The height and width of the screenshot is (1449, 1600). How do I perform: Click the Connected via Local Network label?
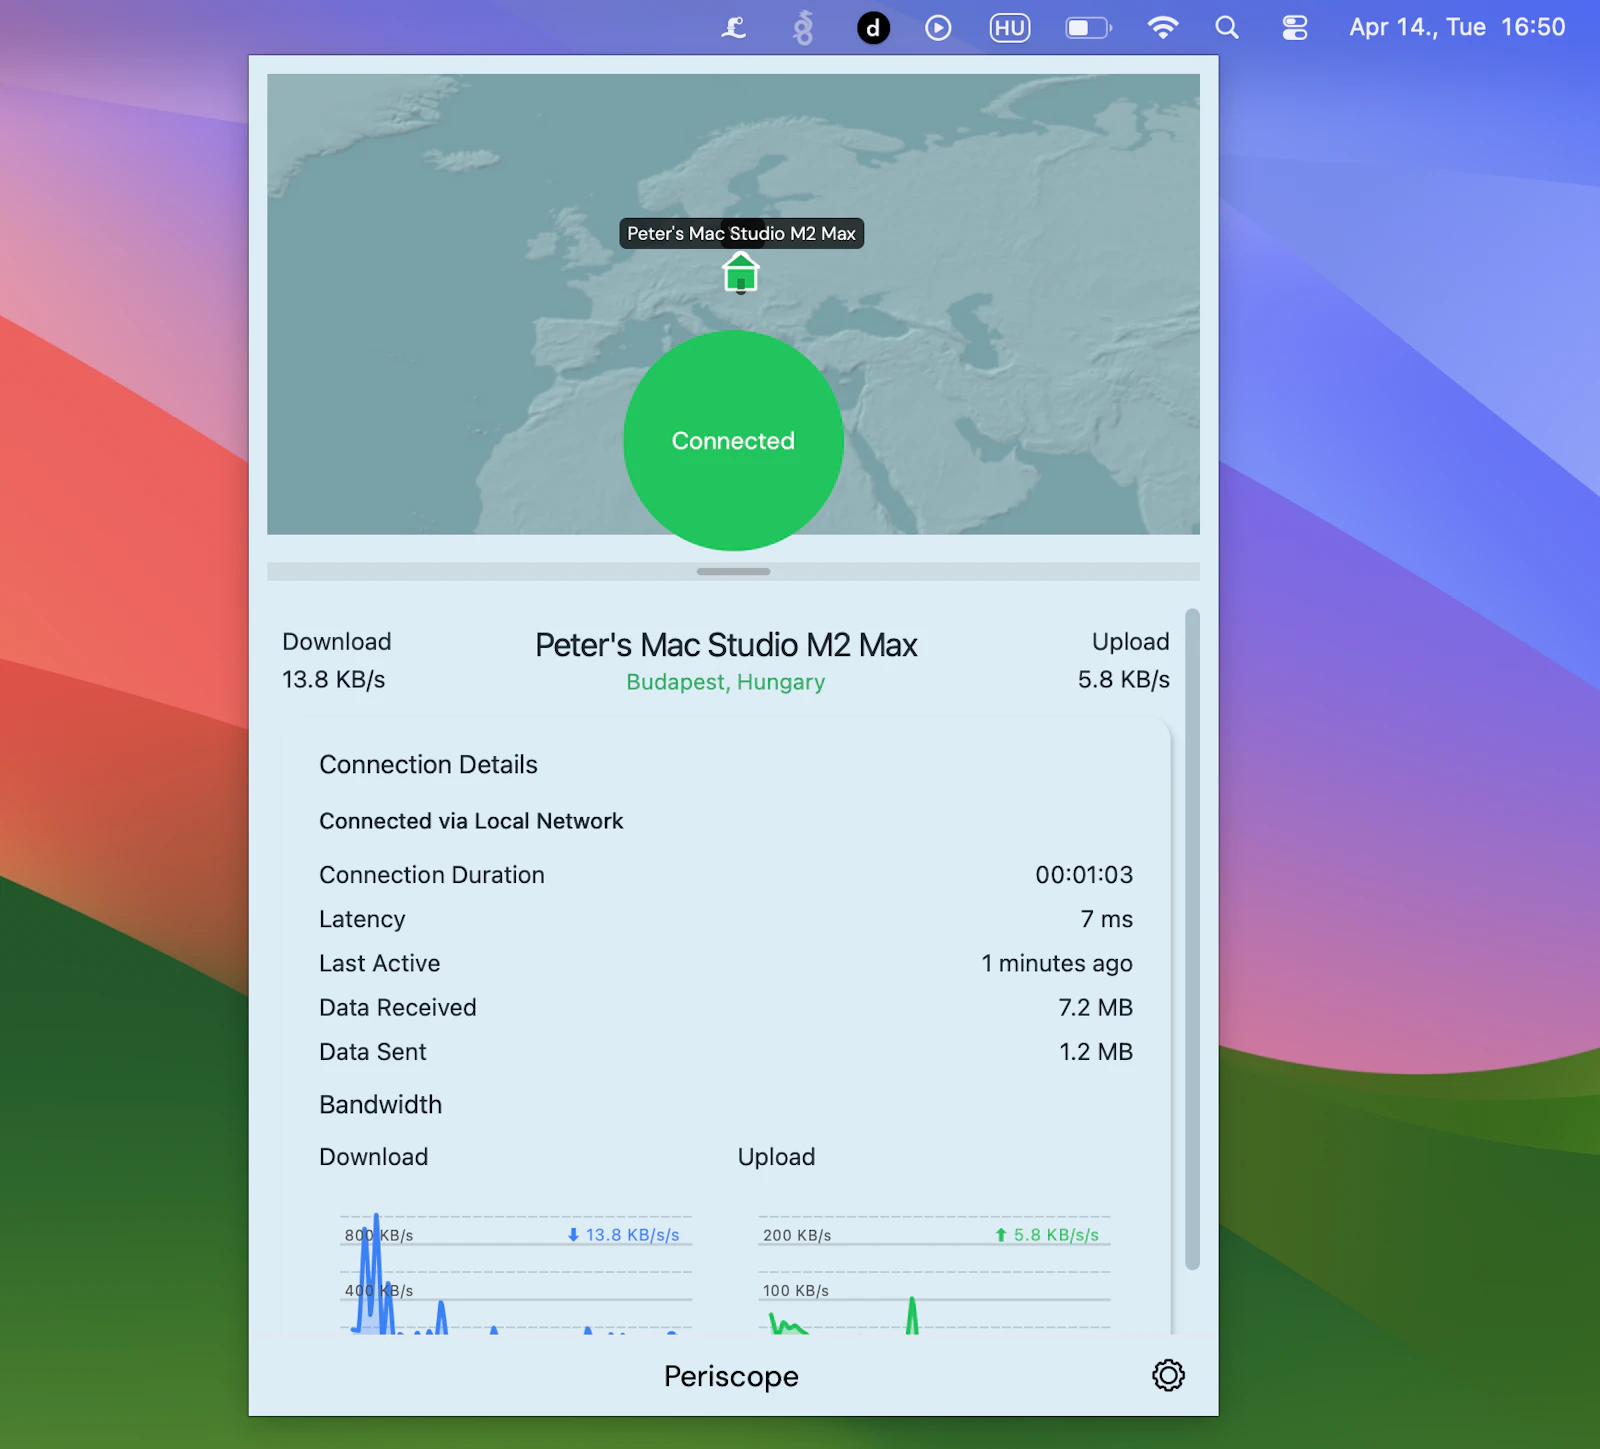point(471,821)
